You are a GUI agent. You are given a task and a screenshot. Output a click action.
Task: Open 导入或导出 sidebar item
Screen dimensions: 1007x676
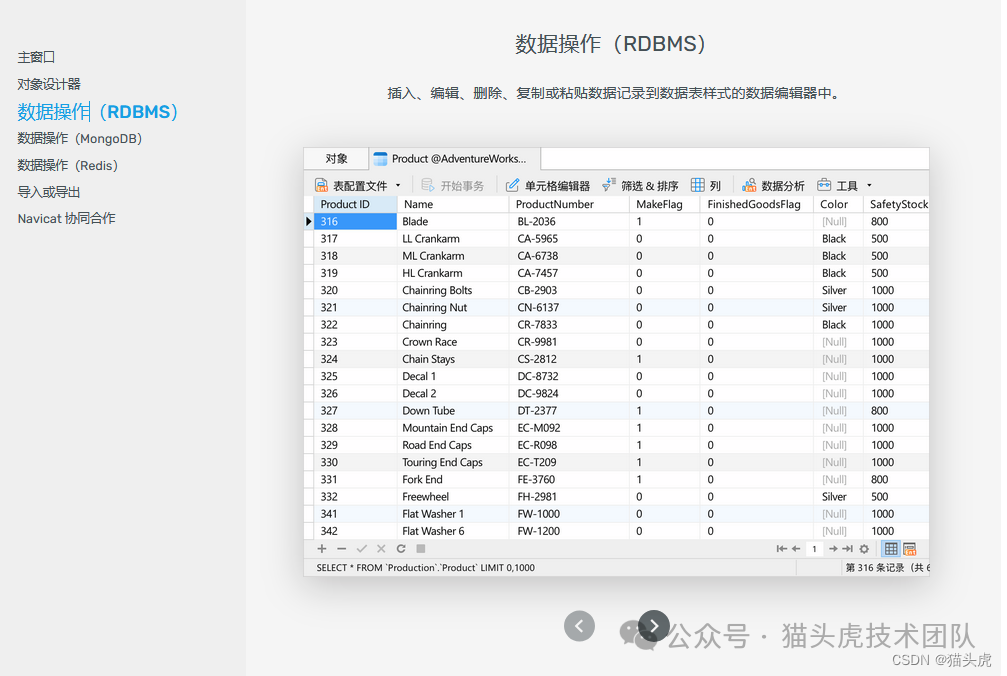[49, 192]
